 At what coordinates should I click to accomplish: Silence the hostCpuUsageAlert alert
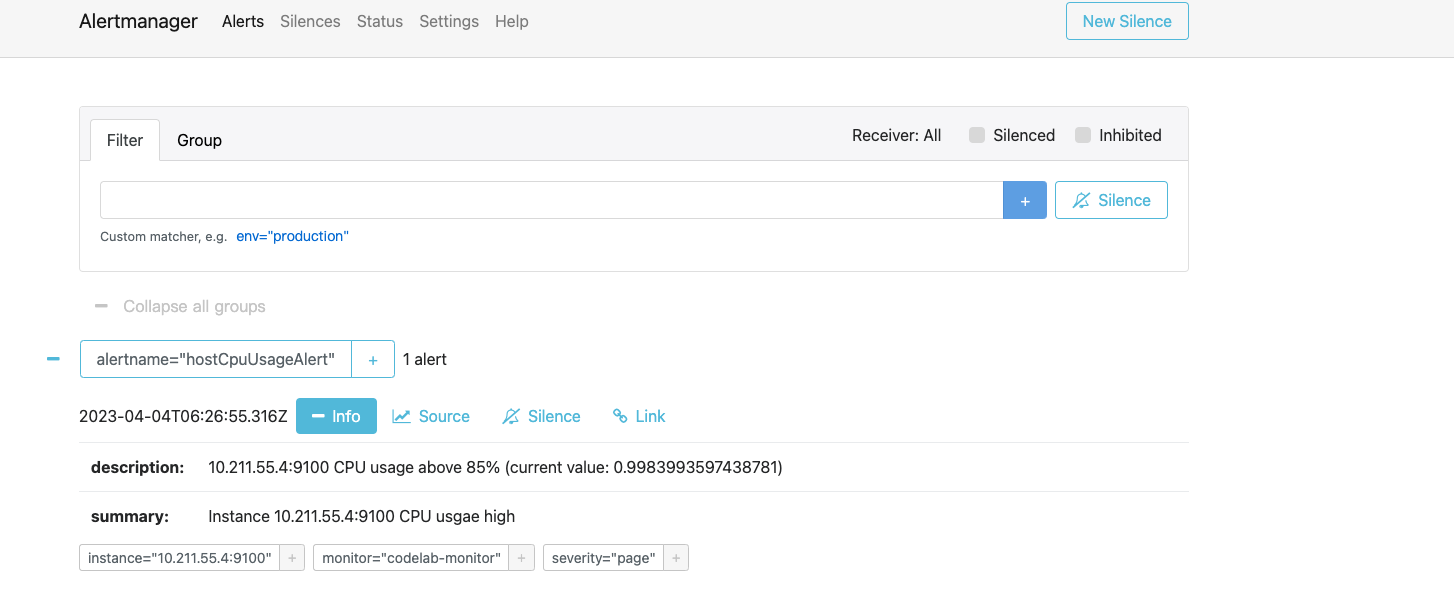point(541,416)
